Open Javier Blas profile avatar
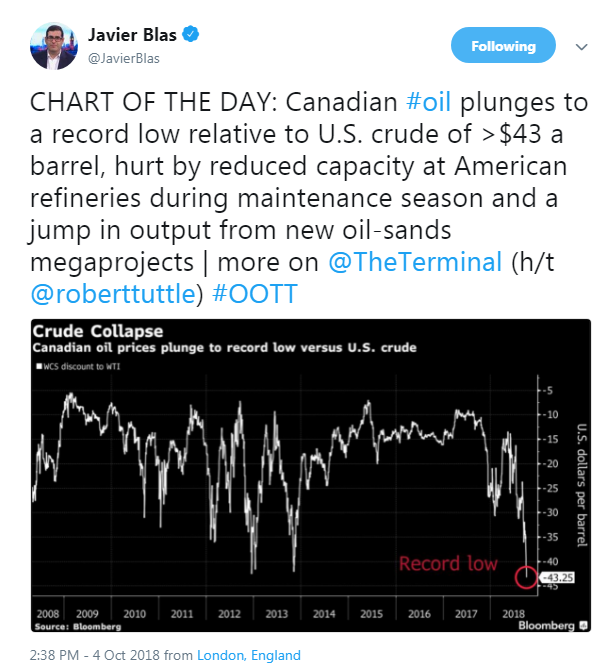The height and width of the screenshot is (672, 613). click(54, 46)
